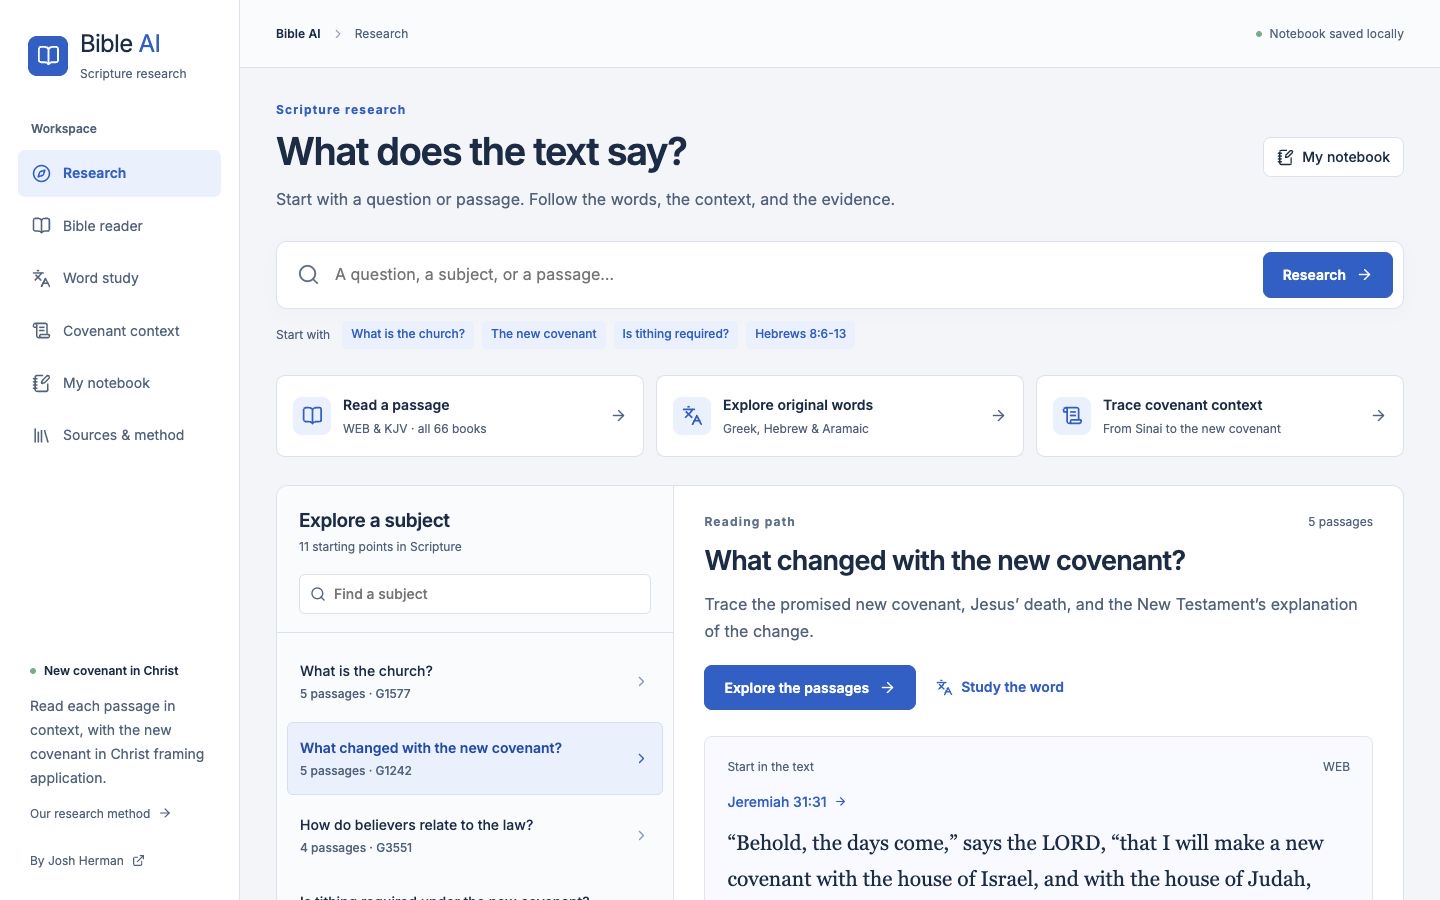Click the Sources & method library icon
The height and width of the screenshot is (900, 1440).
(x=42, y=435)
